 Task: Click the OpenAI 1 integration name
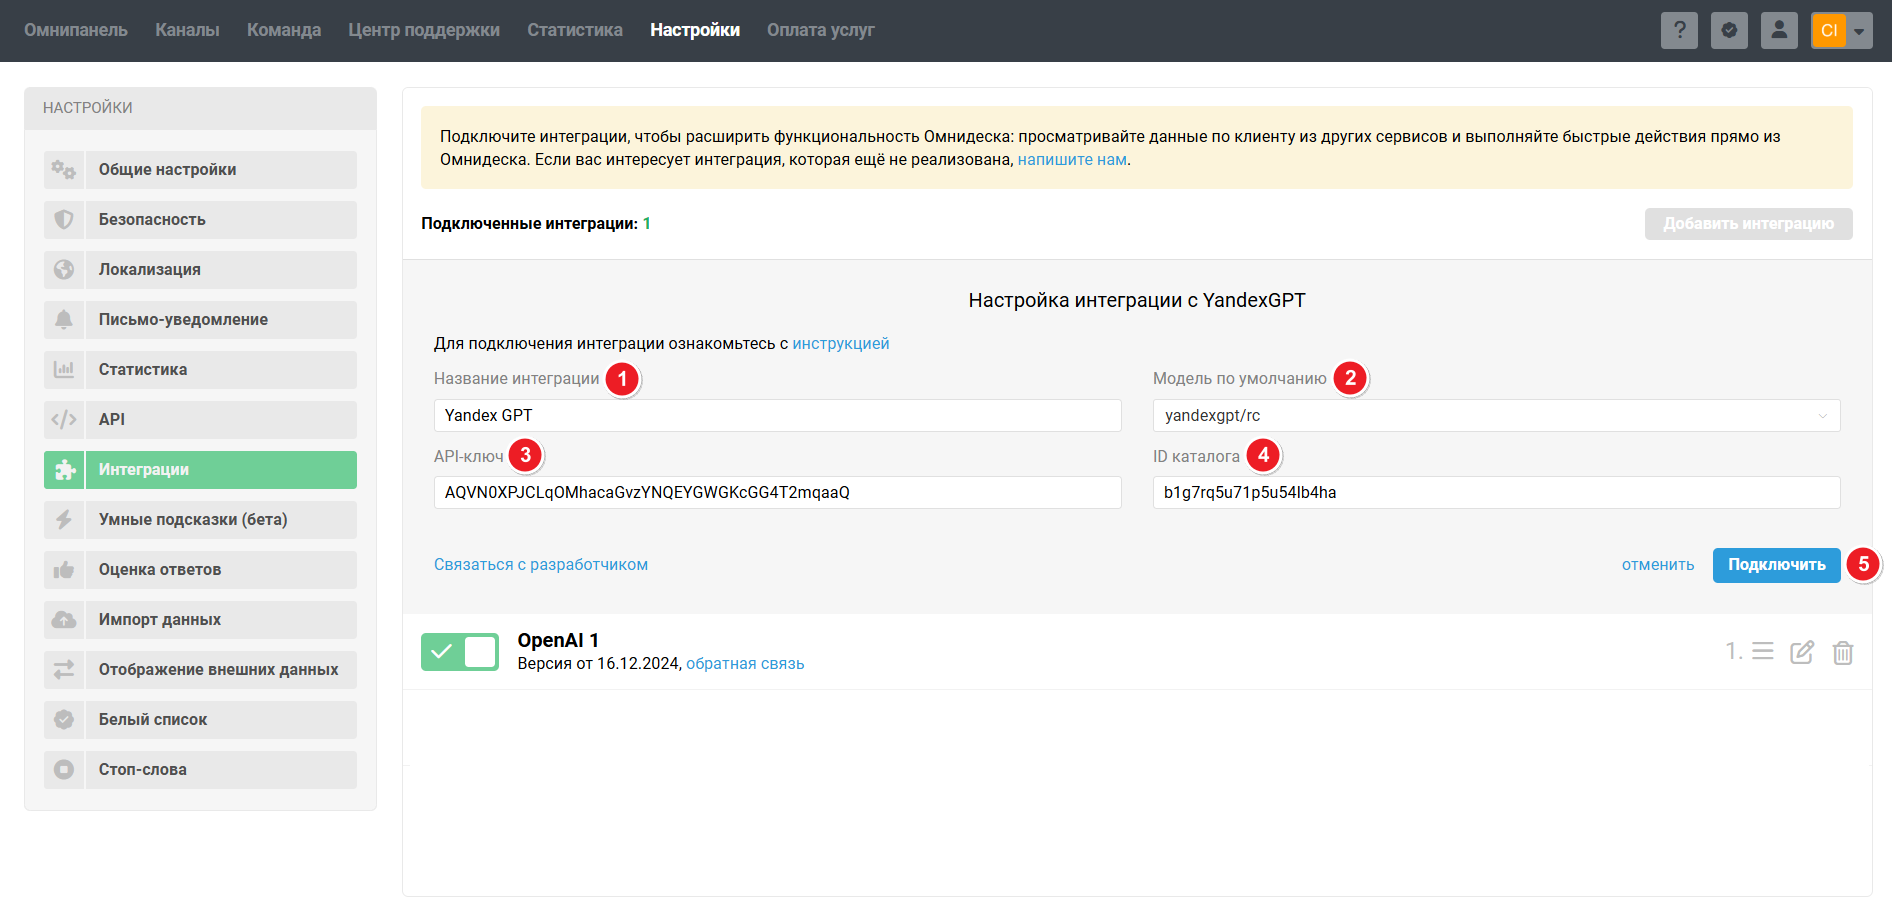(558, 641)
